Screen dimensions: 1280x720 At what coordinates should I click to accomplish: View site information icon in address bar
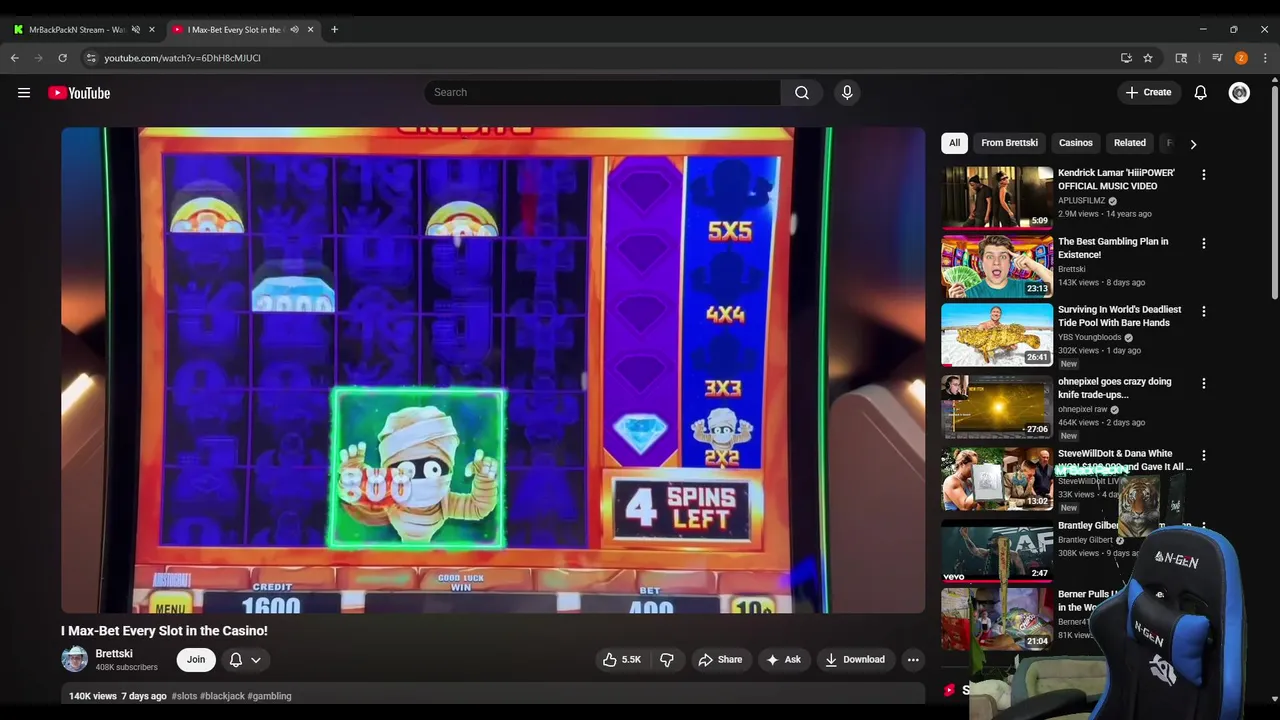[x=91, y=58]
